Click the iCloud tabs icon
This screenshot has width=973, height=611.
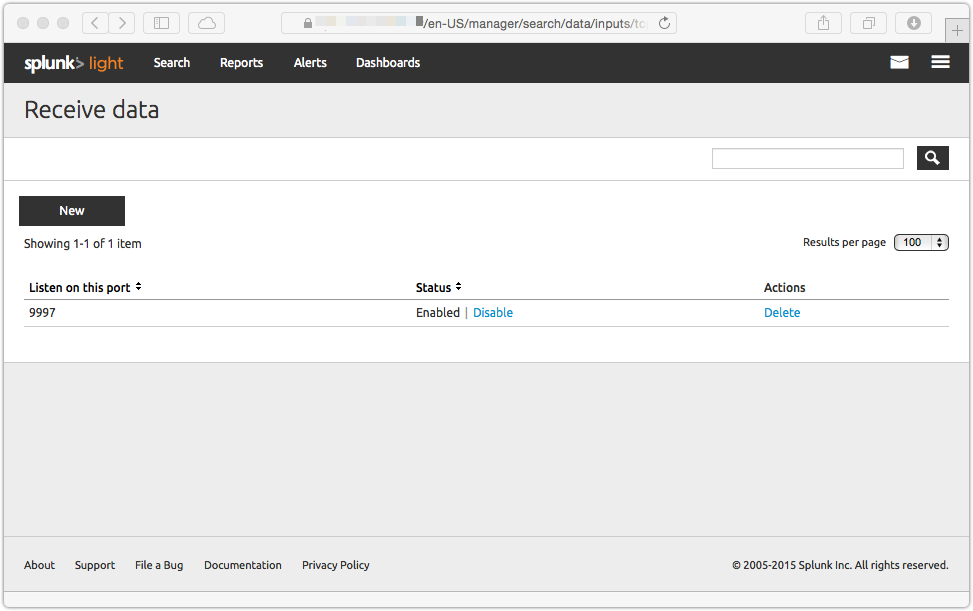pos(206,23)
